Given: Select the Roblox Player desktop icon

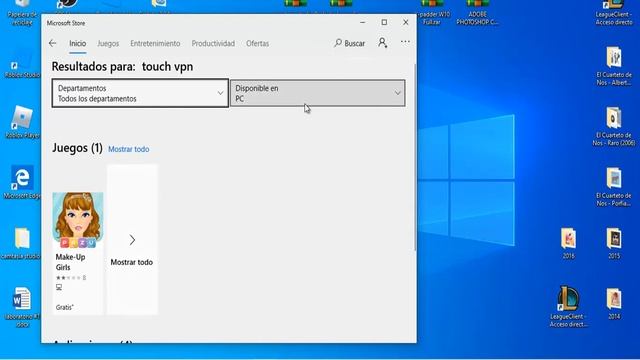Looking at the screenshot, I should (x=22, y=122).
